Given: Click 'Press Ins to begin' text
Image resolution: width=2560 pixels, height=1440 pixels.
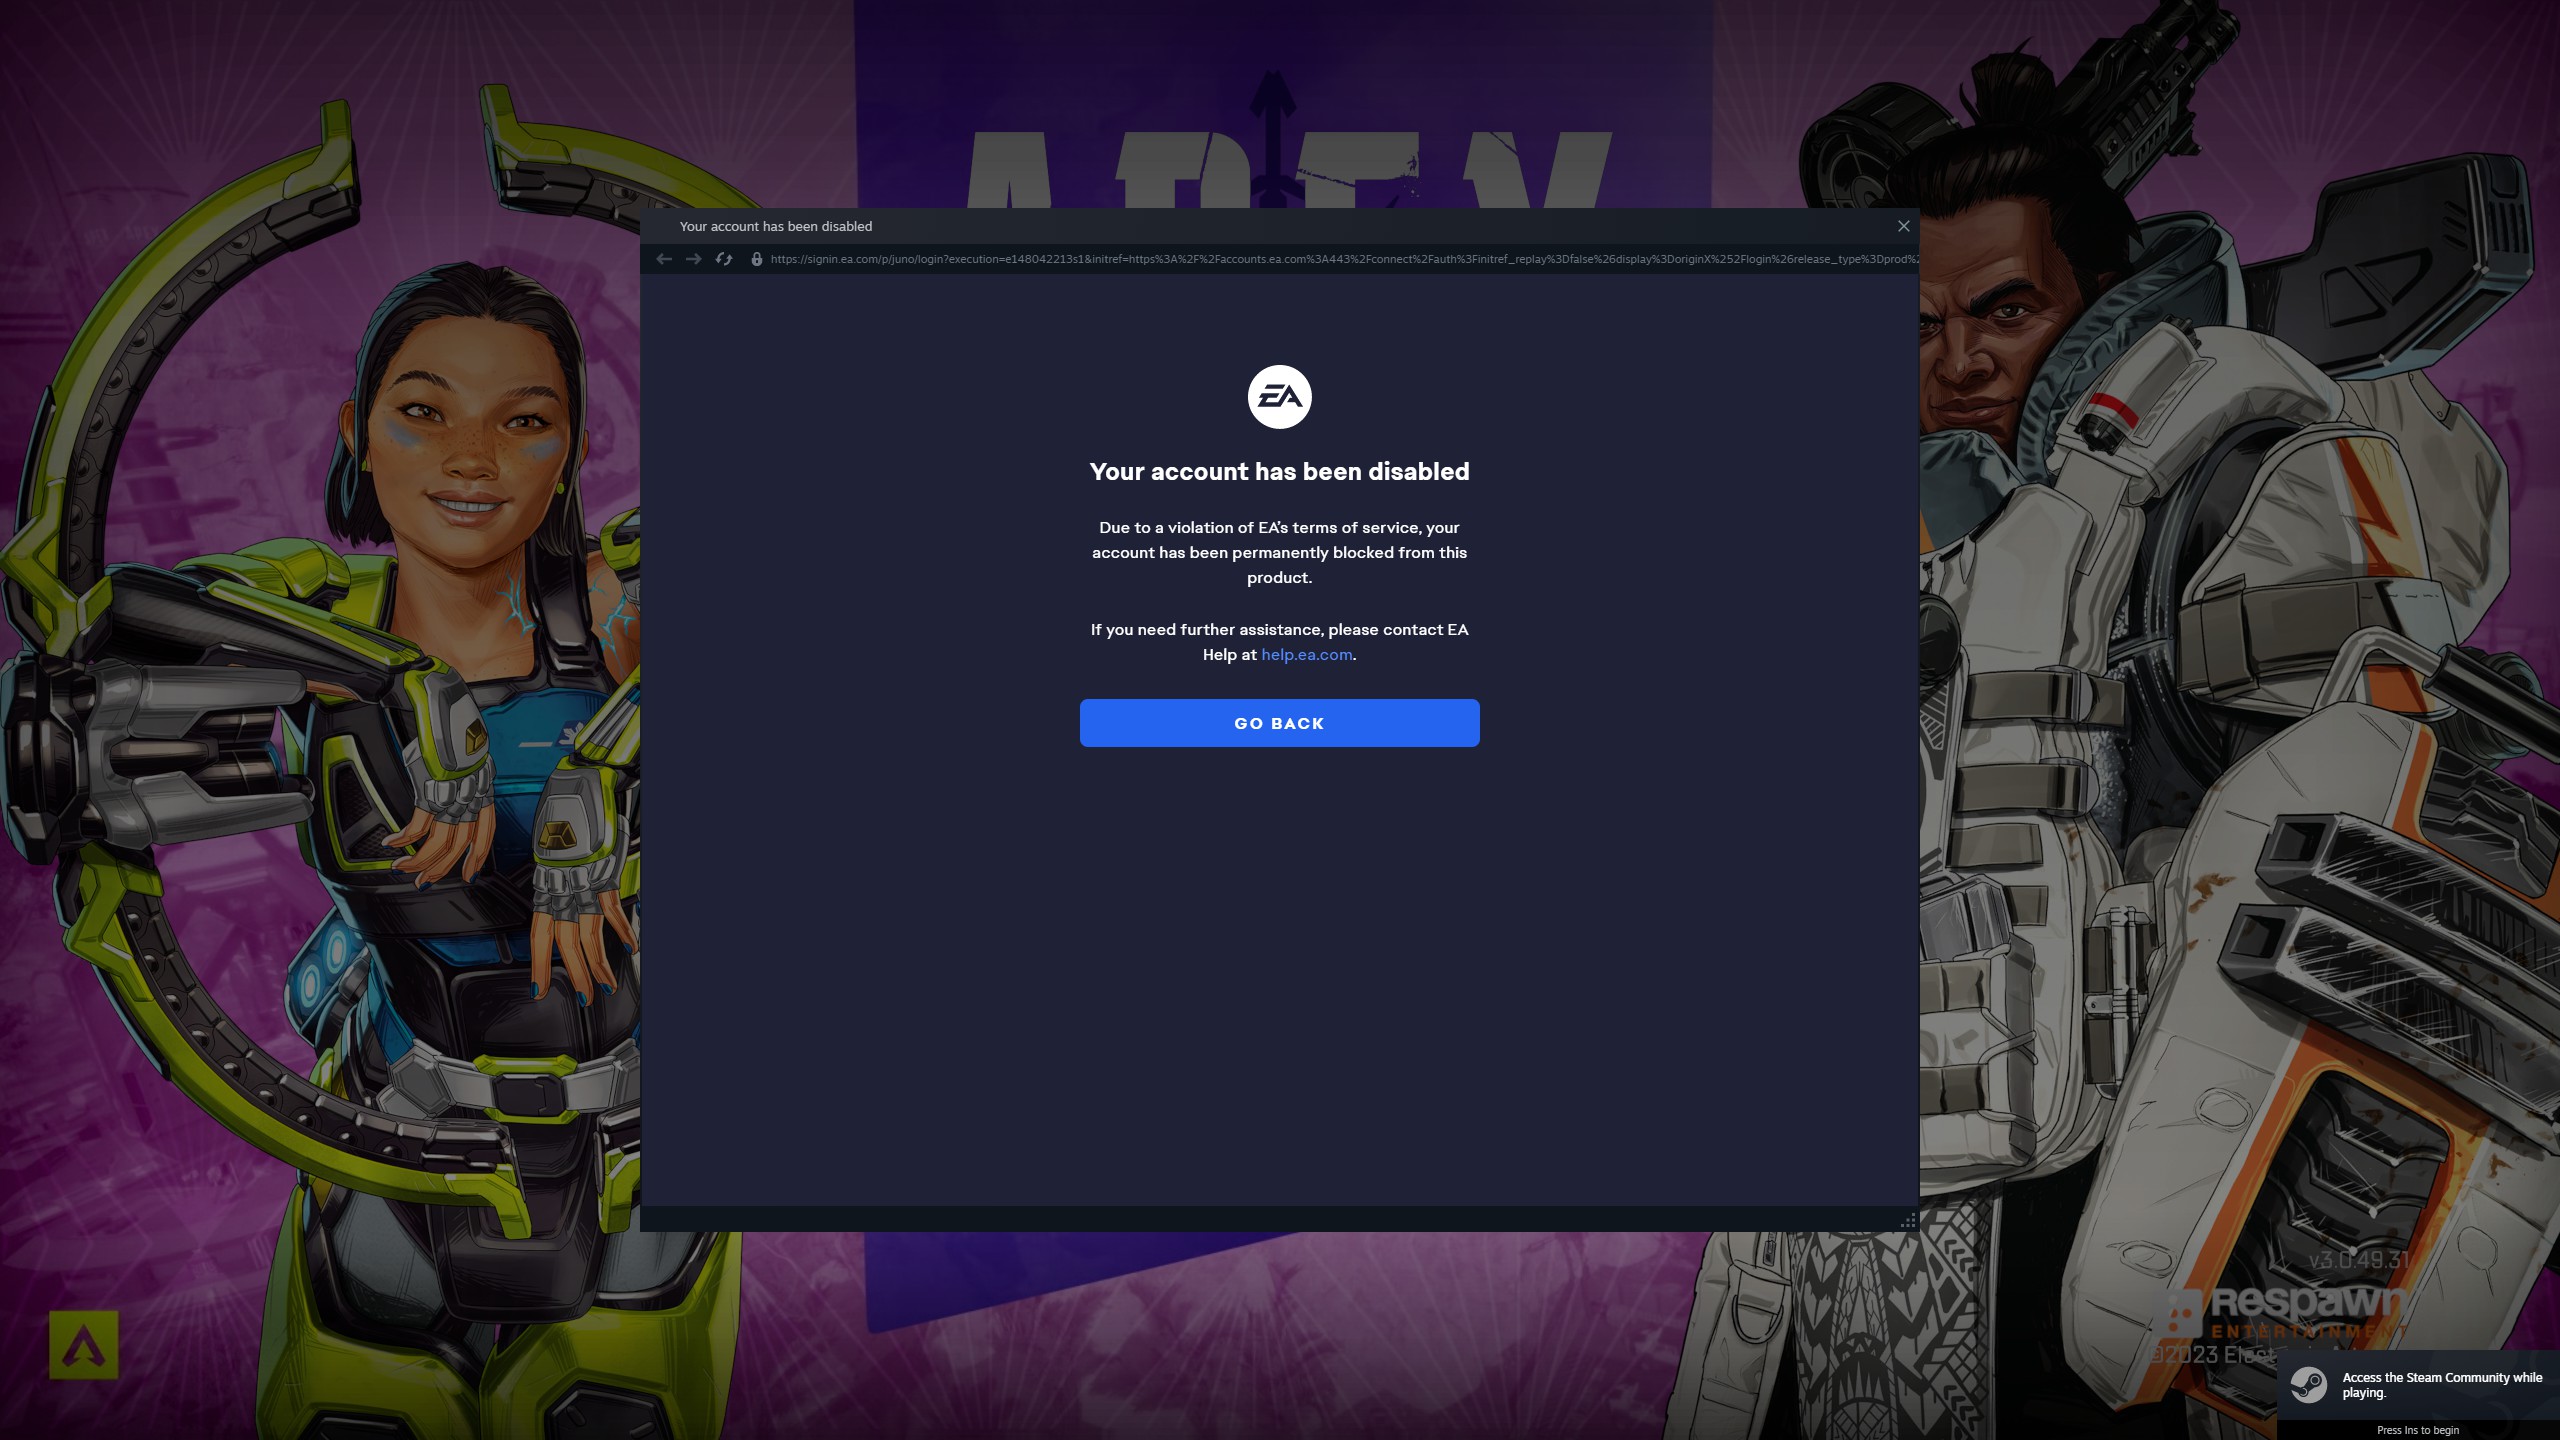Looking at the screenshot, I should 2418,1430.
